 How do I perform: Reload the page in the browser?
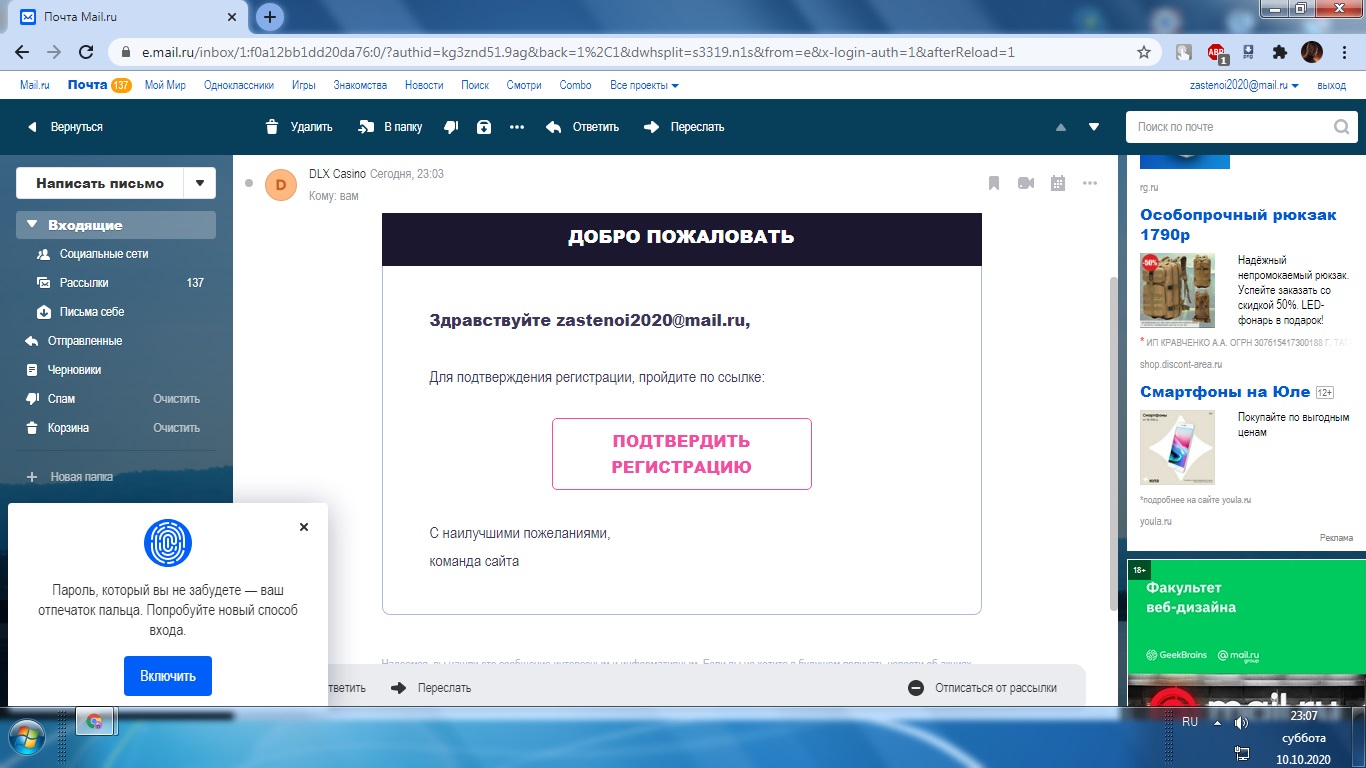[x=86, y=52]
